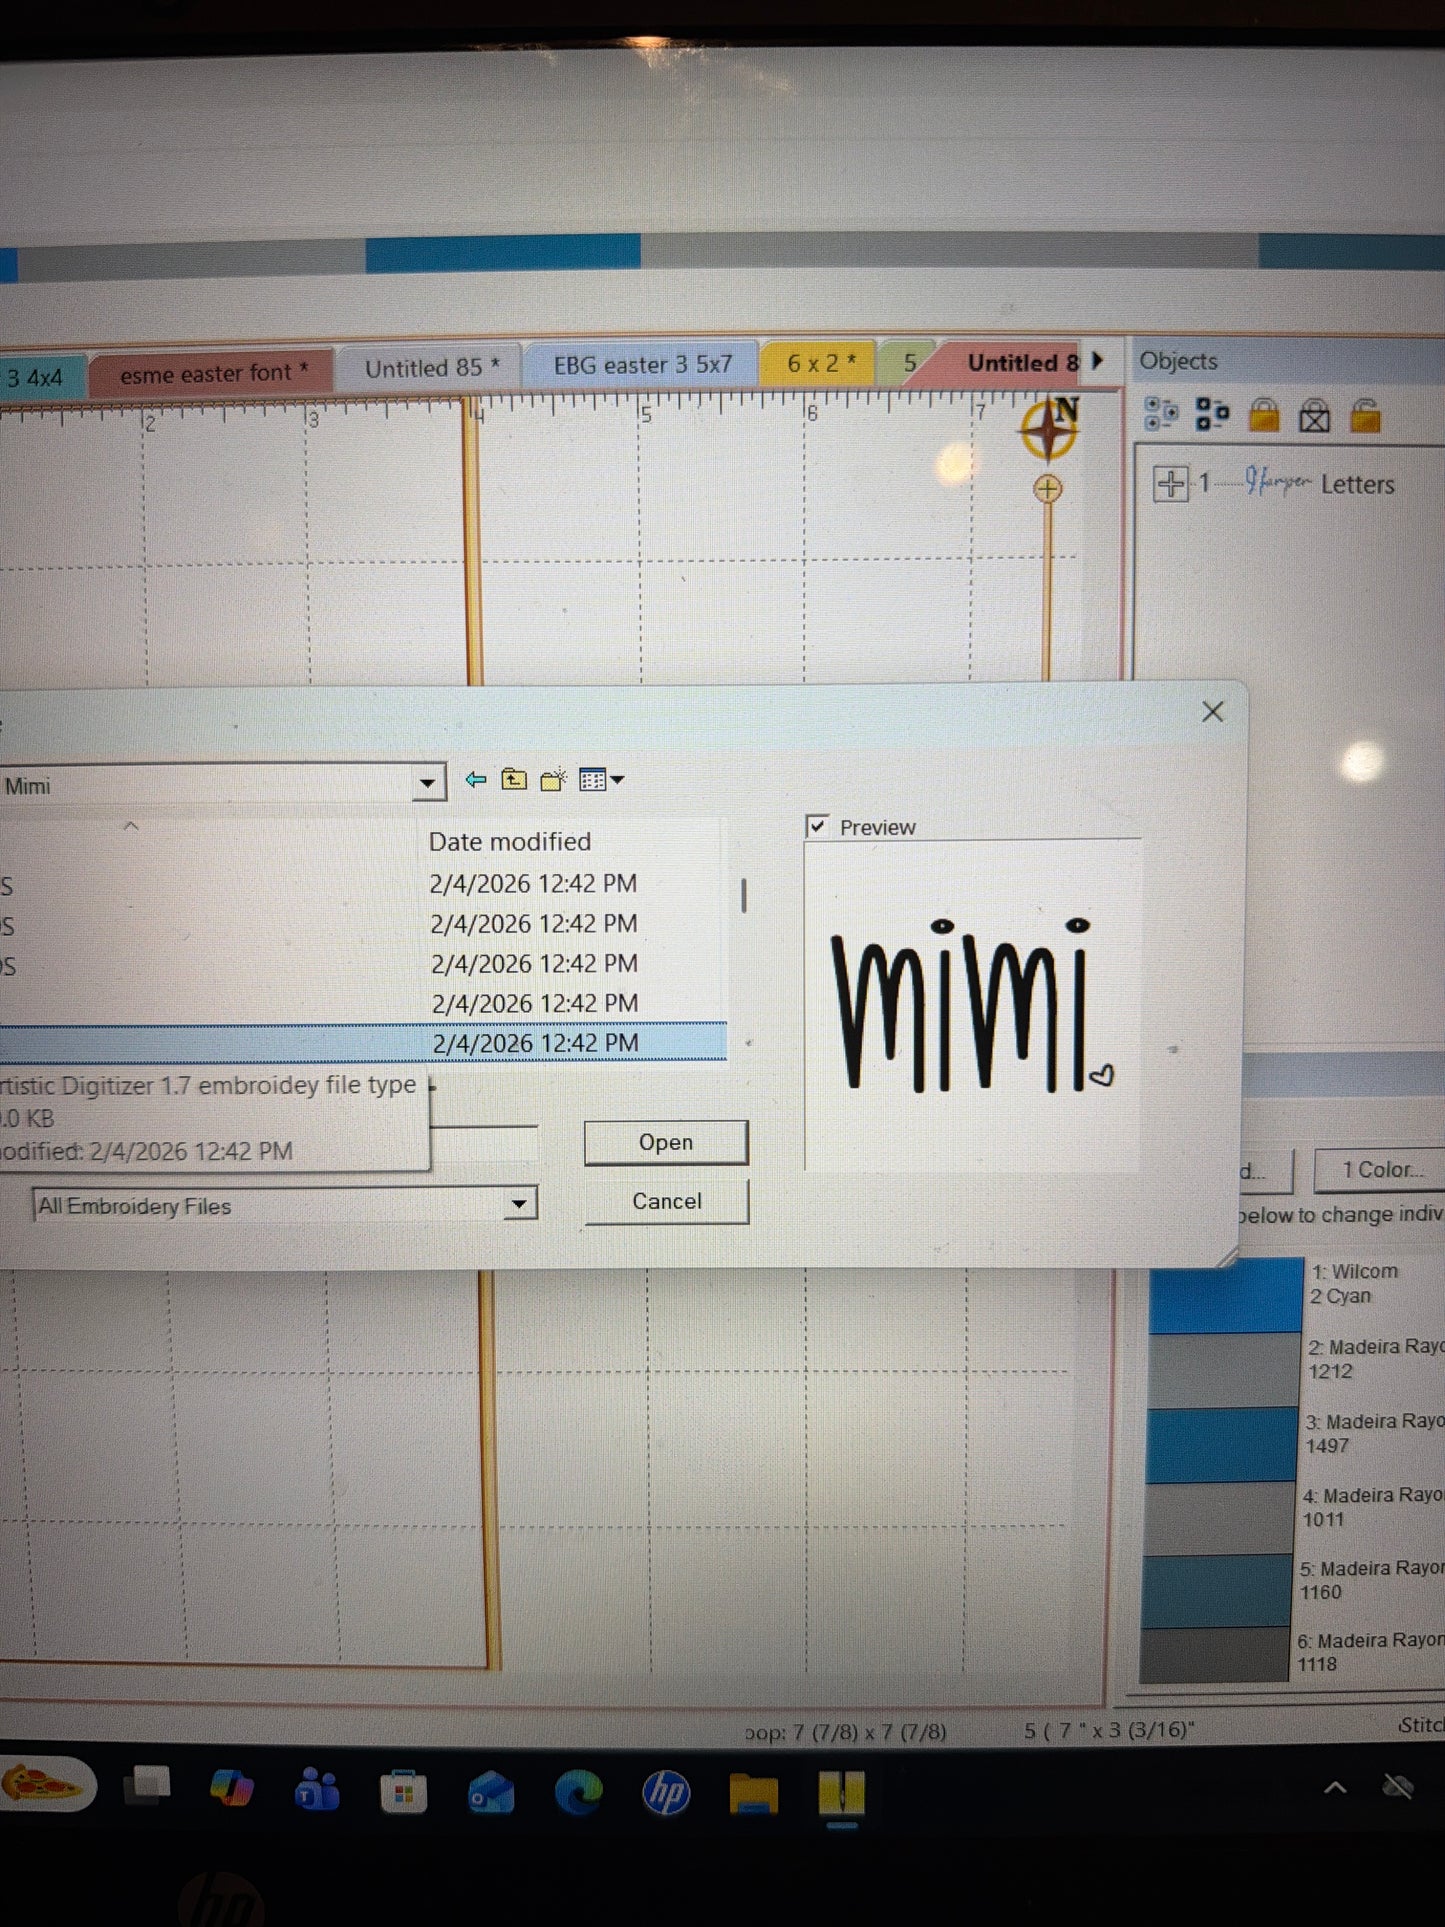
Task: Switch to the esme easter font tab
Action: tap(213, 374)
